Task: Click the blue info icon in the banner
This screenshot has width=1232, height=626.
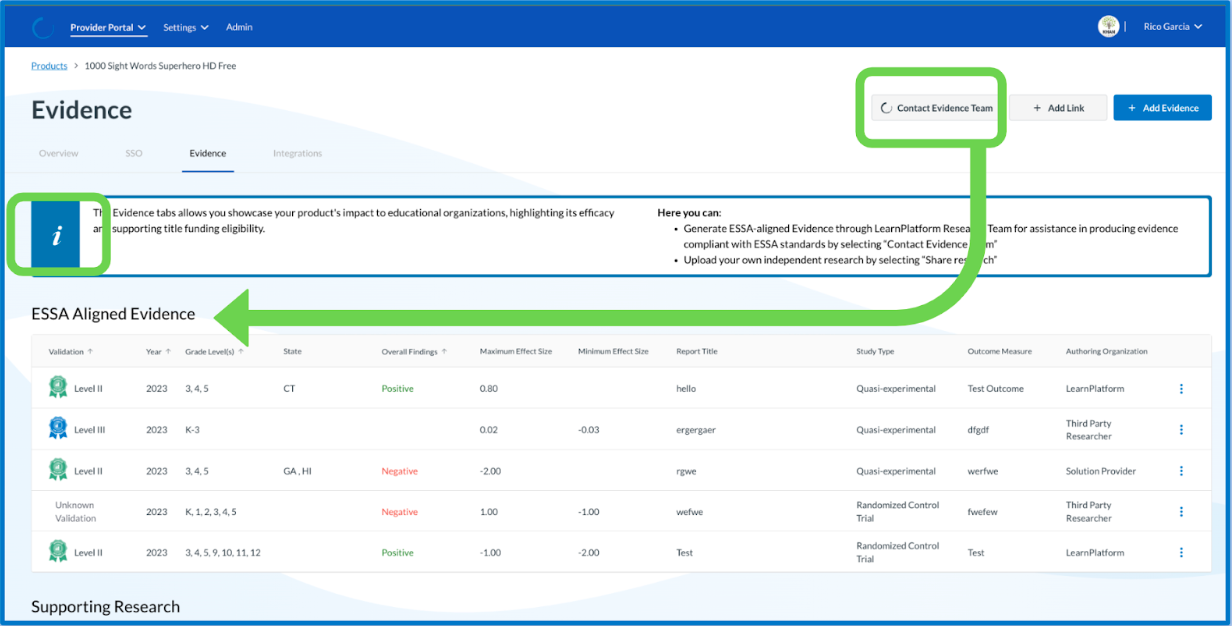Action: (x=56, y=236)
